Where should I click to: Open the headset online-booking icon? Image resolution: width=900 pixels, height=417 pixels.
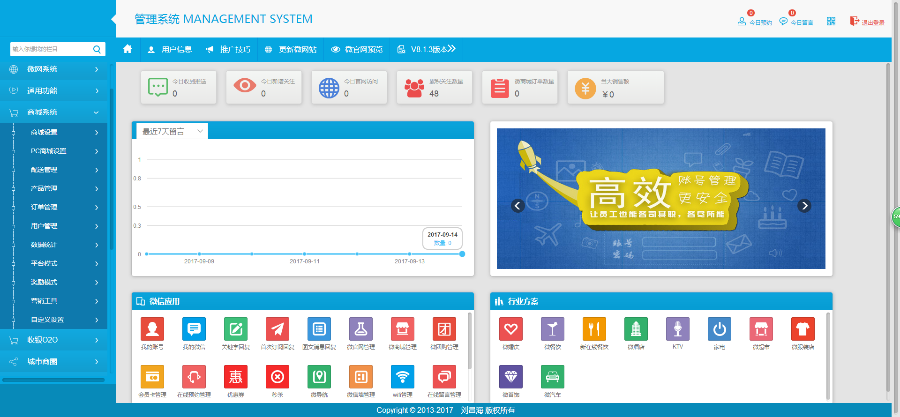point(193,377)
